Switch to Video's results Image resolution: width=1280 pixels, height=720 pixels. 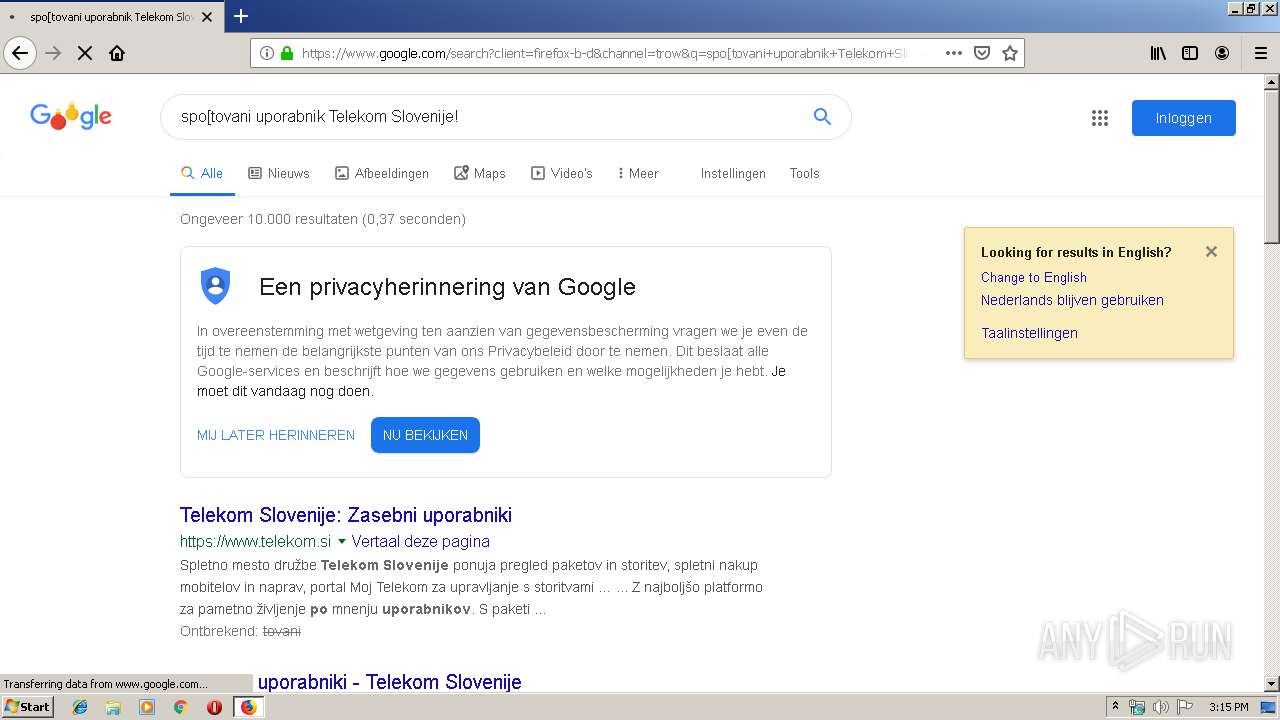[x=562, y=173]
